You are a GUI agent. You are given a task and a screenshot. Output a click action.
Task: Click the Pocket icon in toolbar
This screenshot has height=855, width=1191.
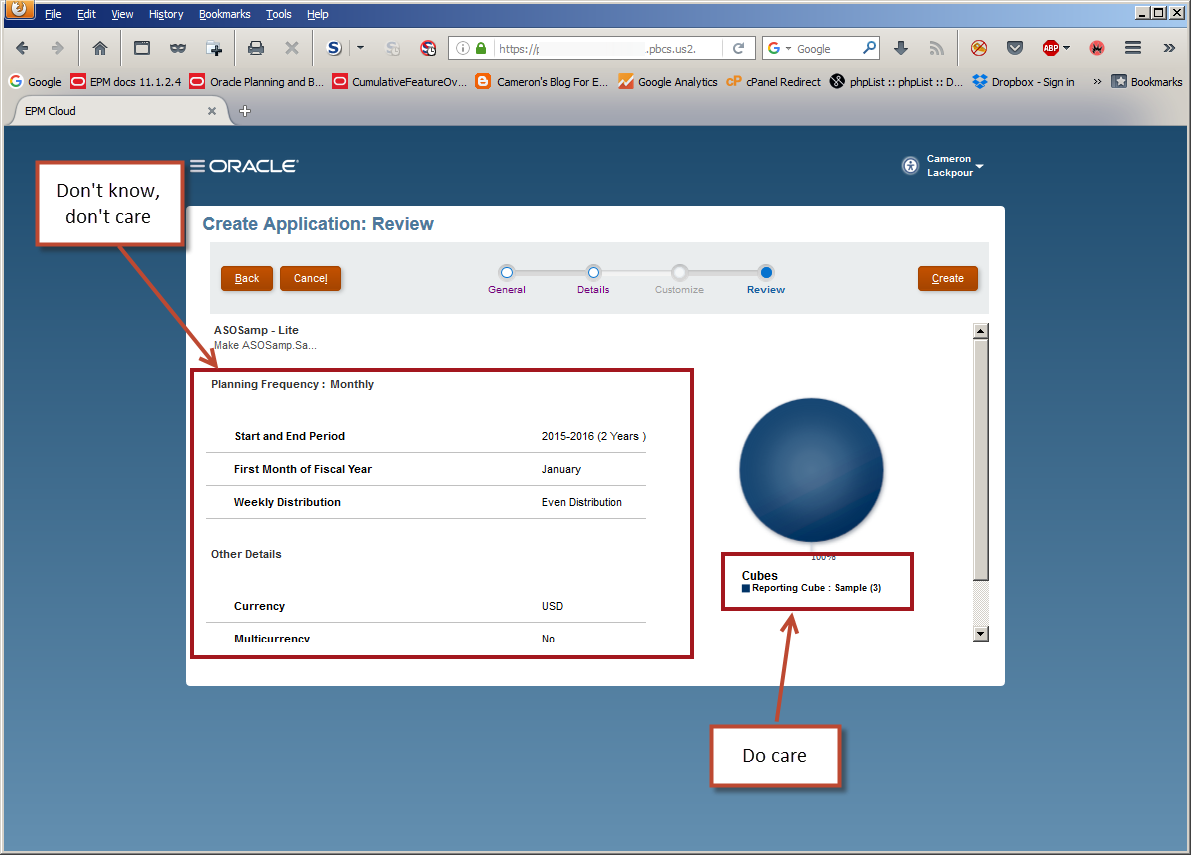click(x=1015, y=48)
